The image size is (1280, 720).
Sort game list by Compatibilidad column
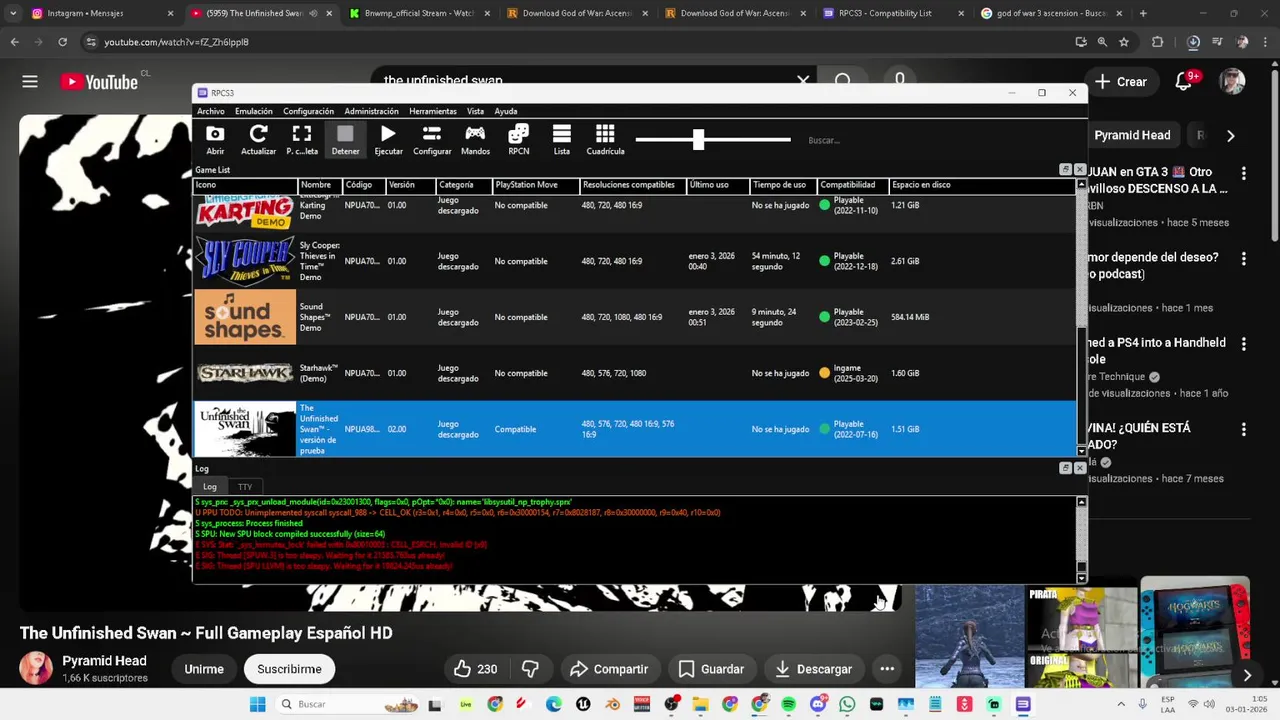point(852,185)
